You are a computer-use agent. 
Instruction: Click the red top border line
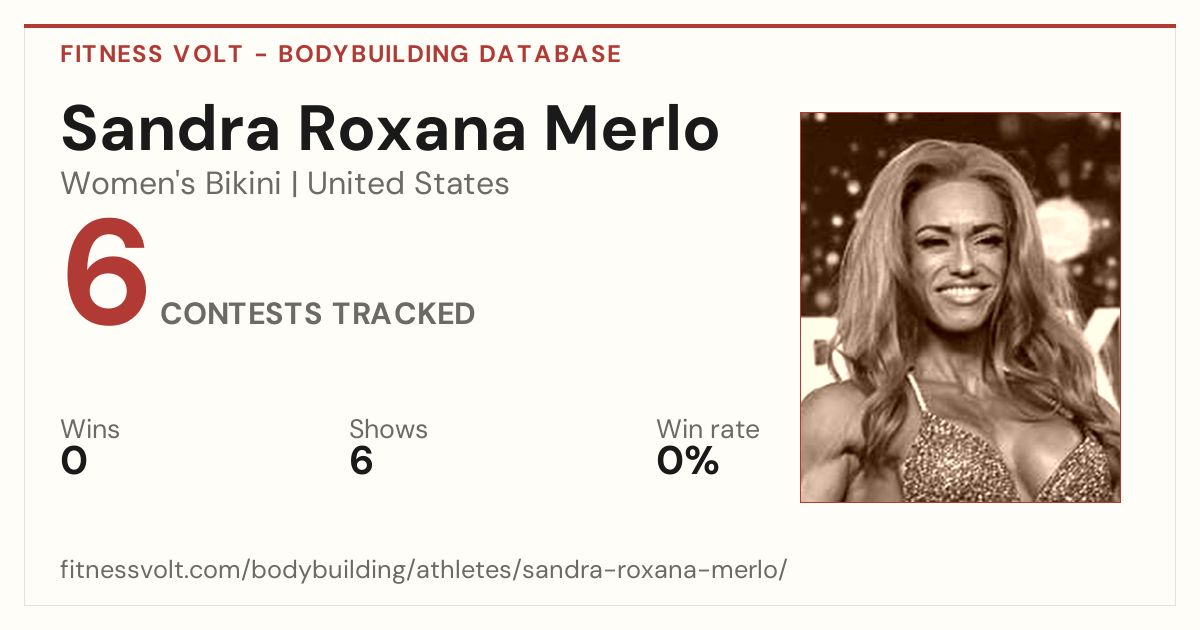(600, 26)
